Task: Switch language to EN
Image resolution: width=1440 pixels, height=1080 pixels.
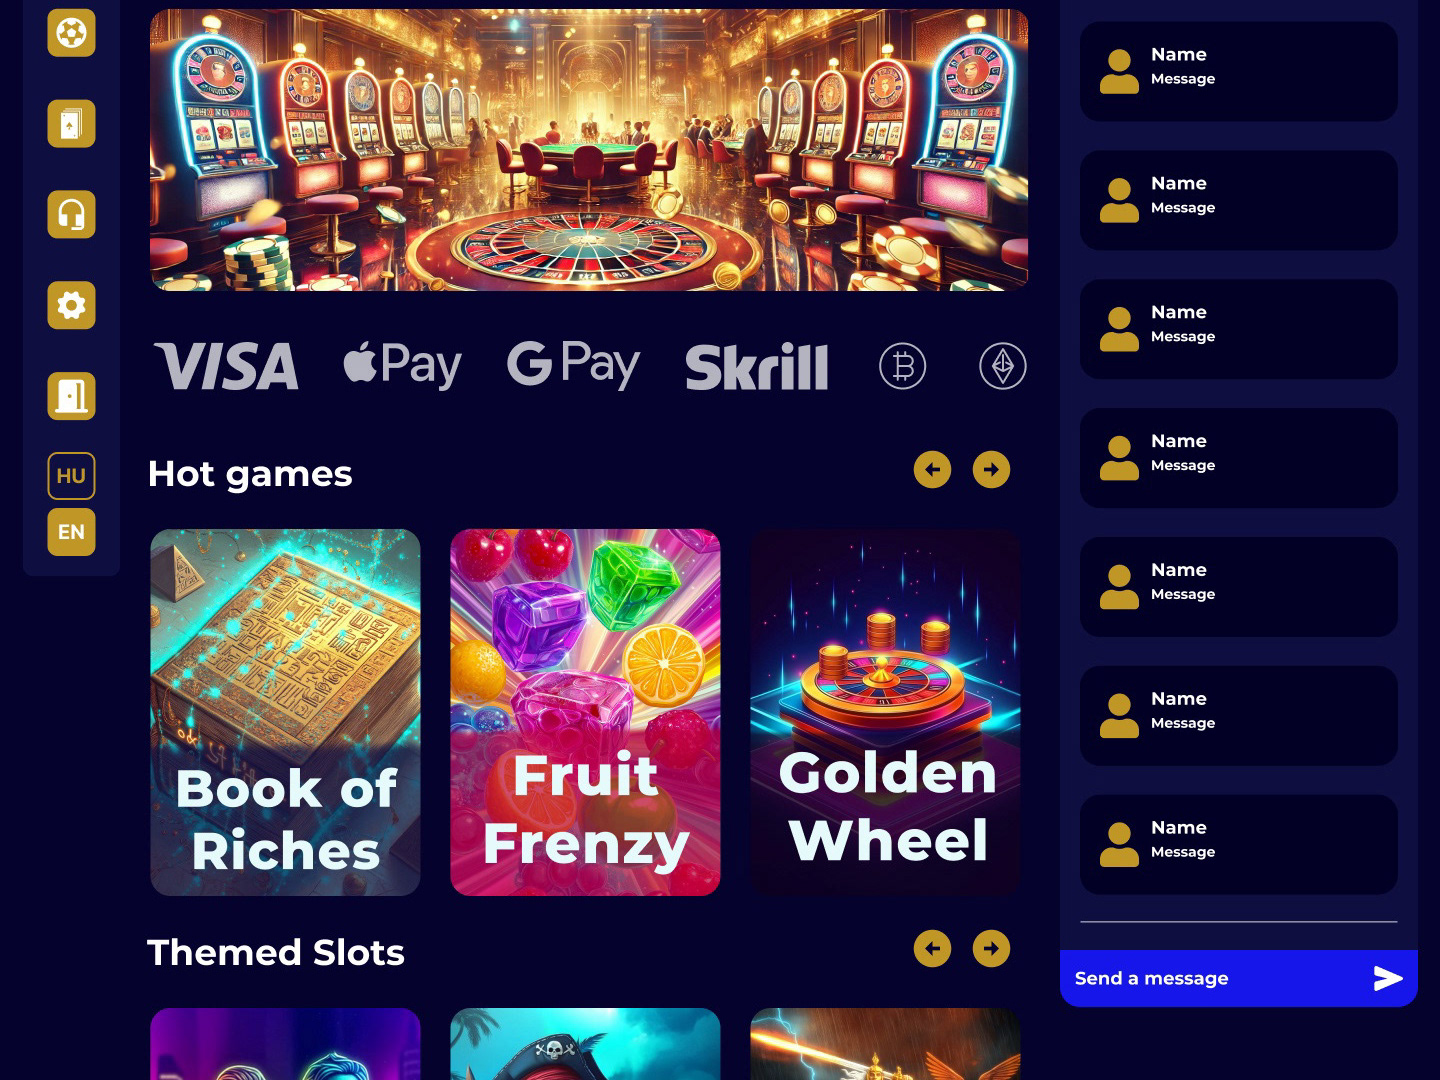Action: click(x=71, y=532)
